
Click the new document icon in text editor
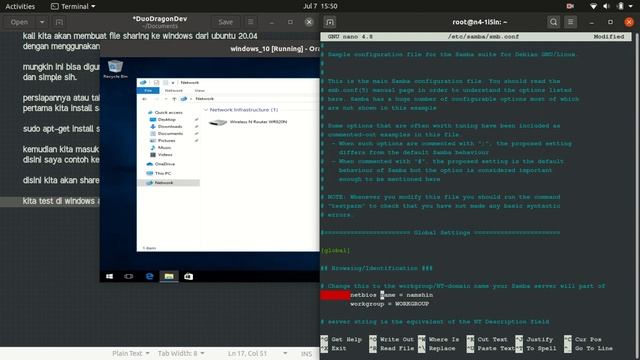(x=59, y=22)
